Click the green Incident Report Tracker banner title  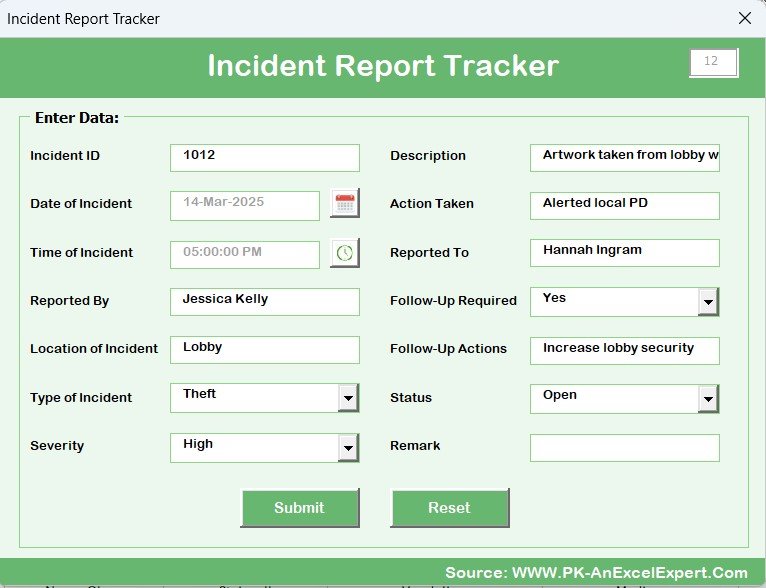tap(383, 66)
